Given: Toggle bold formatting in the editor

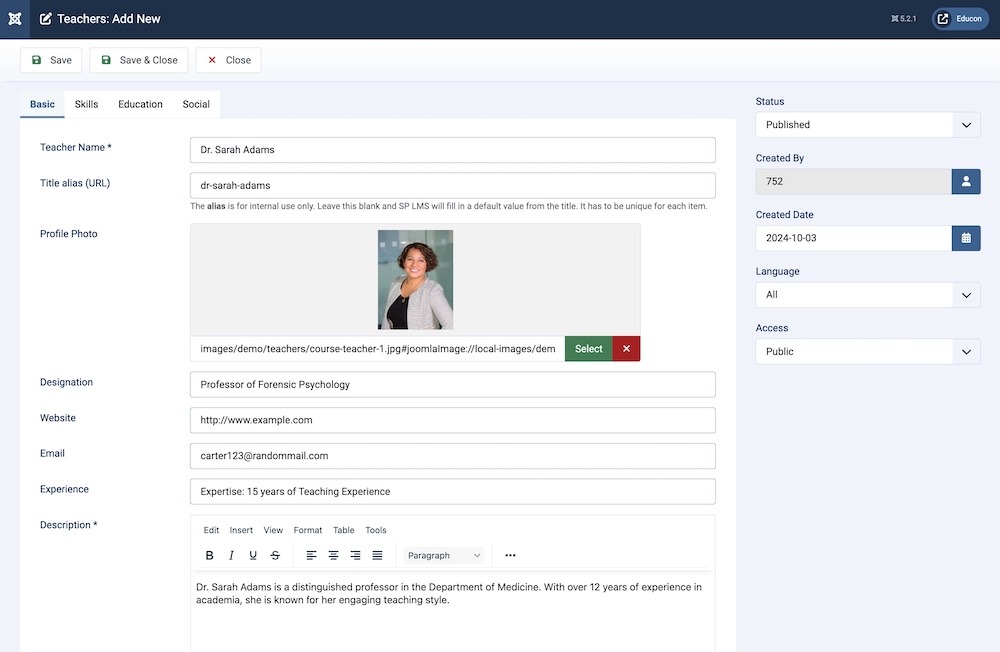Looking at the screenshot, I should click(x=209, y=555).
